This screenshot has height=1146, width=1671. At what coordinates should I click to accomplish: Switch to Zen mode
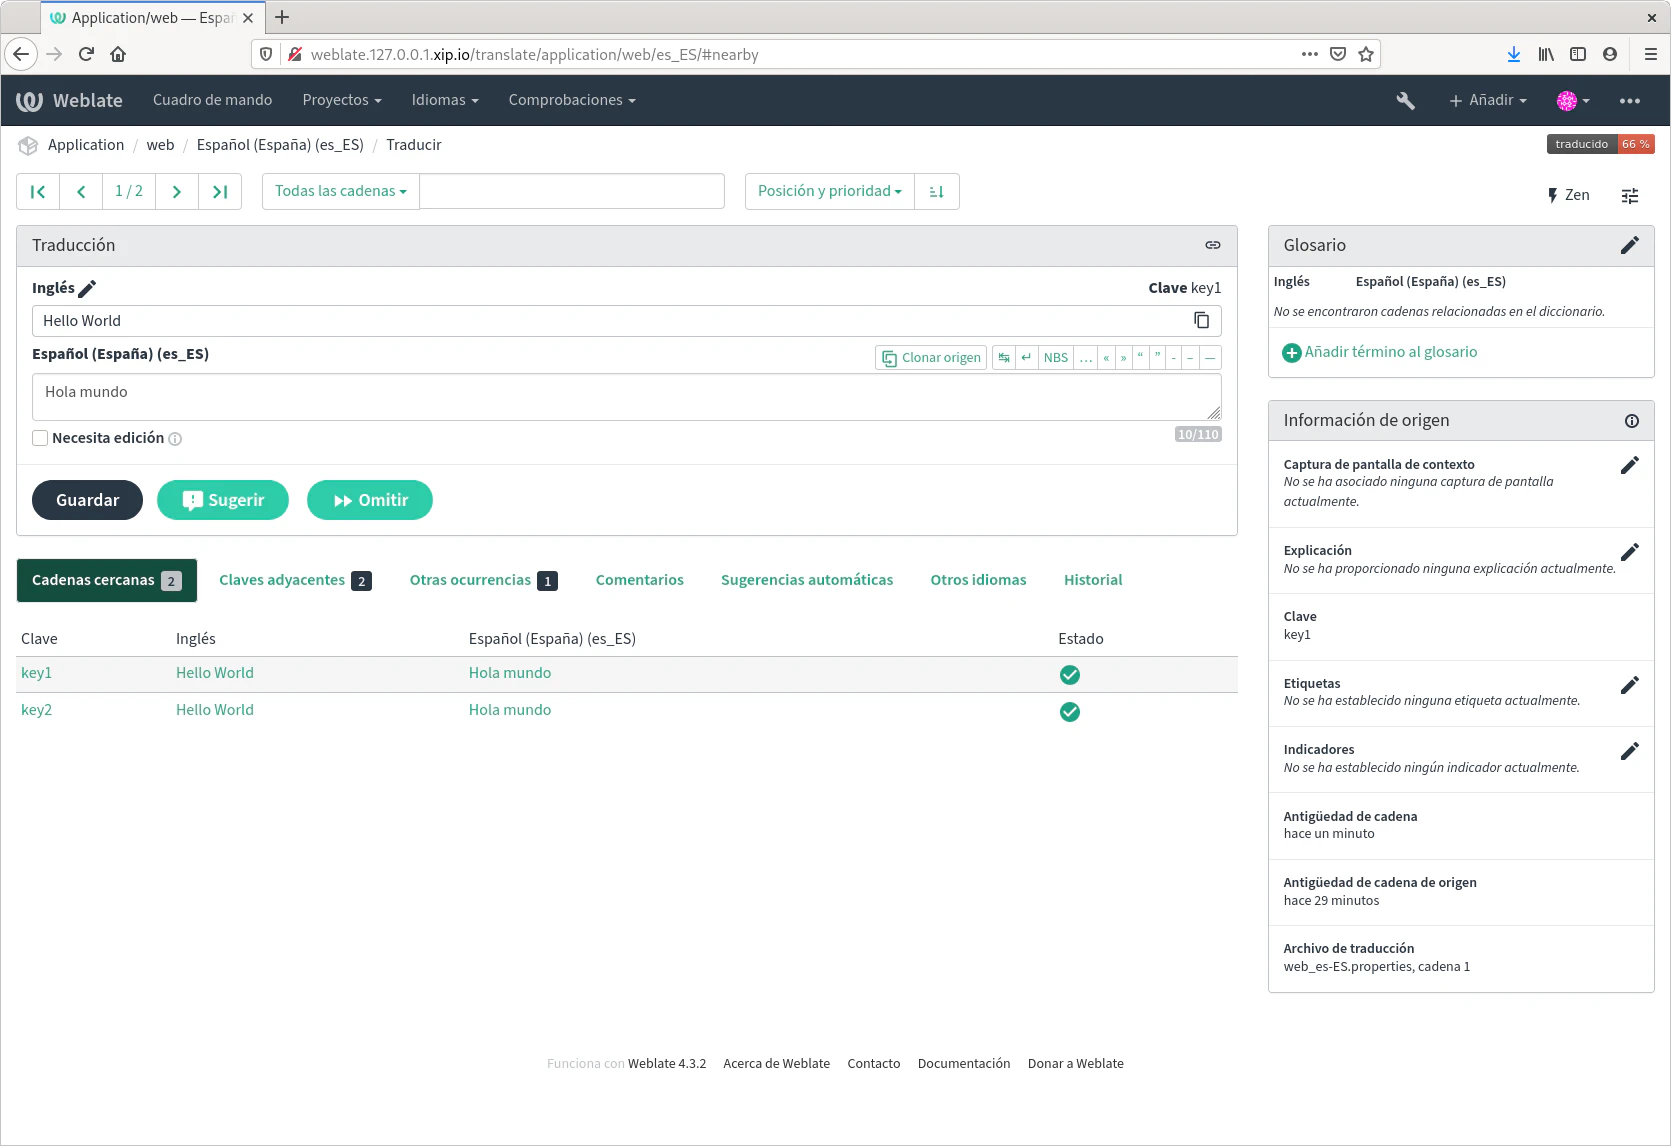point(1568,195)
